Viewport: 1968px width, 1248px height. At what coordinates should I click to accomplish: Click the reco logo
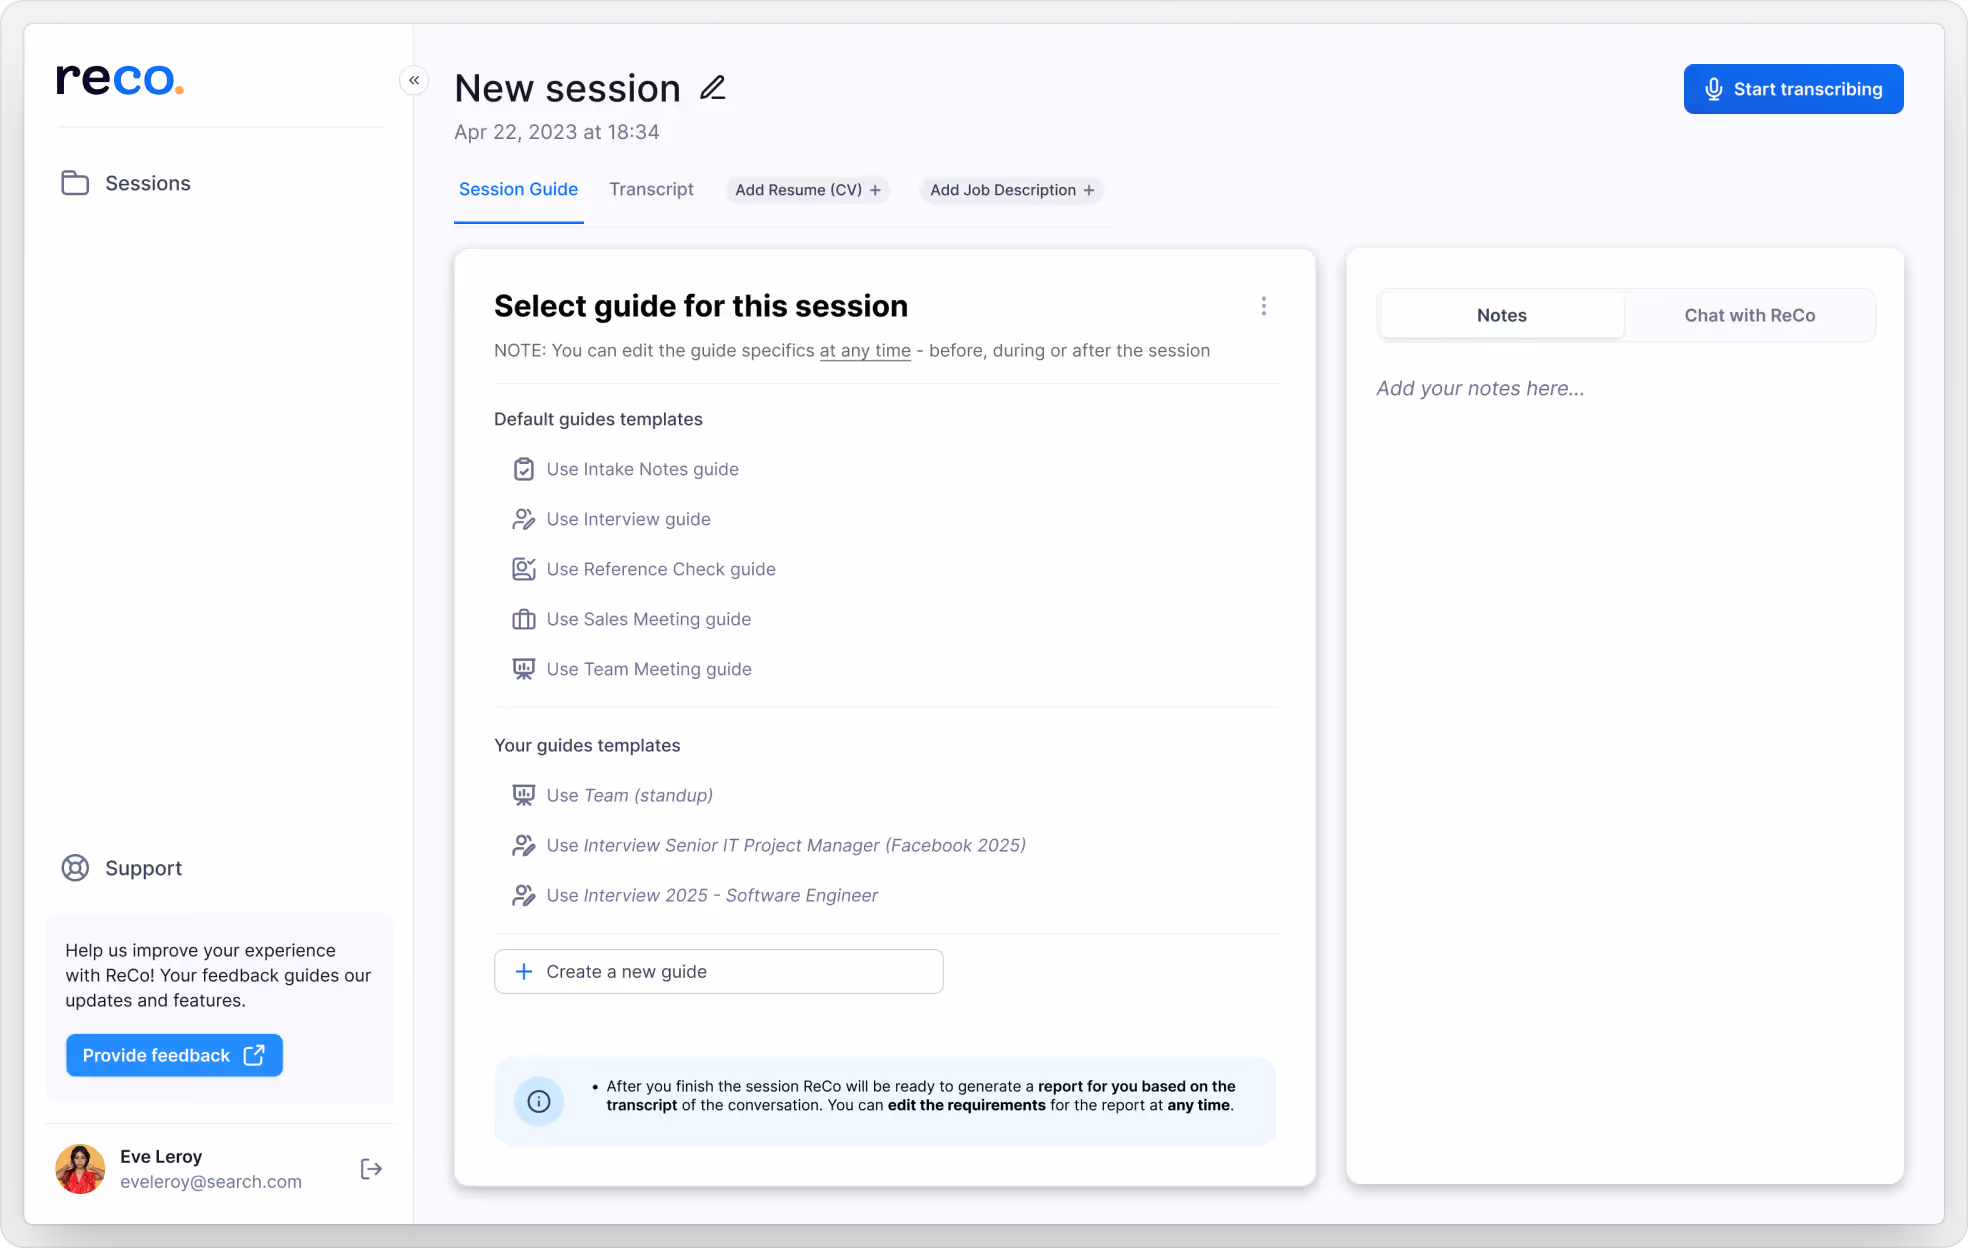tap(119, 80)
